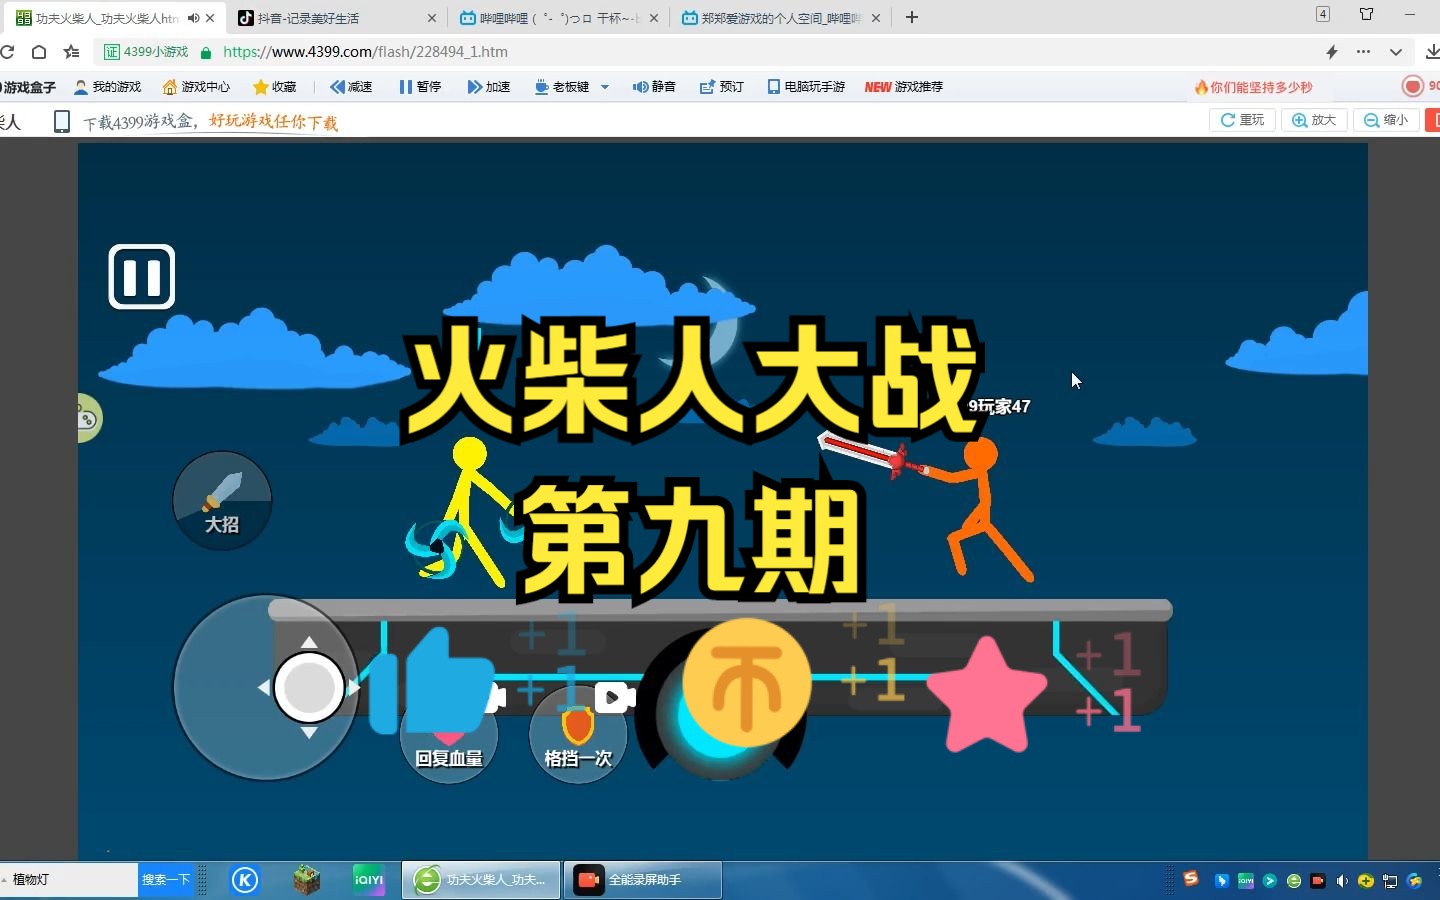Close the 抖音 tab
Image resolution: width=1440 pixels, height=900 pixels.
click(432, 18)
